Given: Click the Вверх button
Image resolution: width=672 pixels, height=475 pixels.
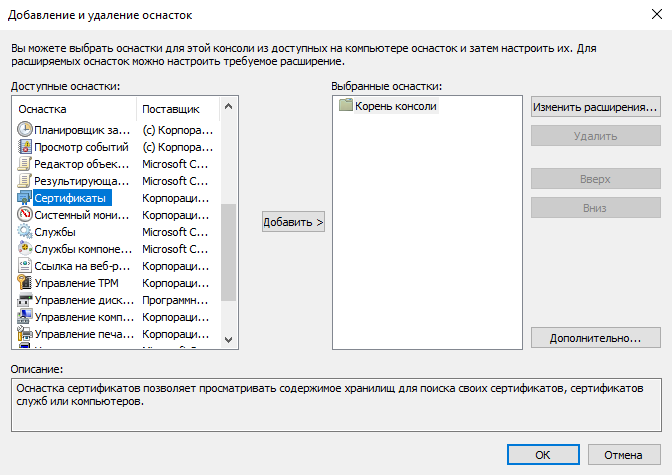Looking at the screenshot, I should click(595, 178).
